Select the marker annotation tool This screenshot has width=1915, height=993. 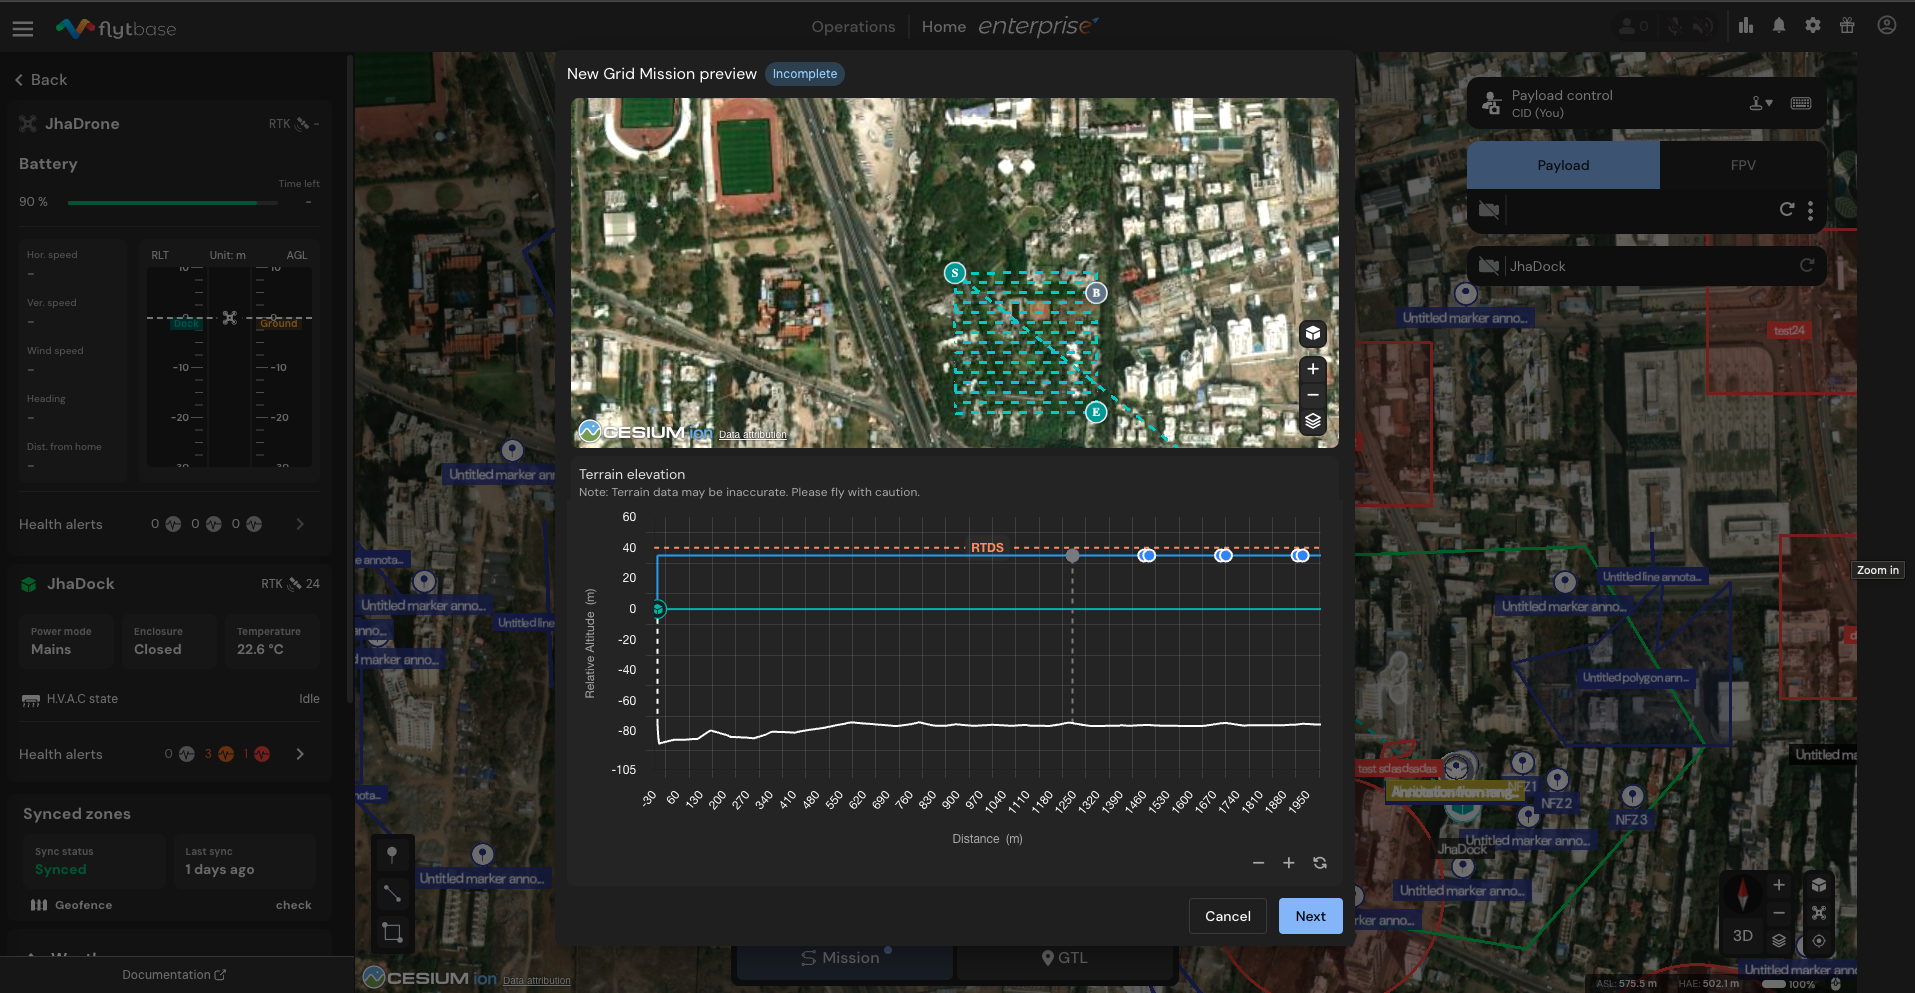pyautogui.click(x=392, y=854)
